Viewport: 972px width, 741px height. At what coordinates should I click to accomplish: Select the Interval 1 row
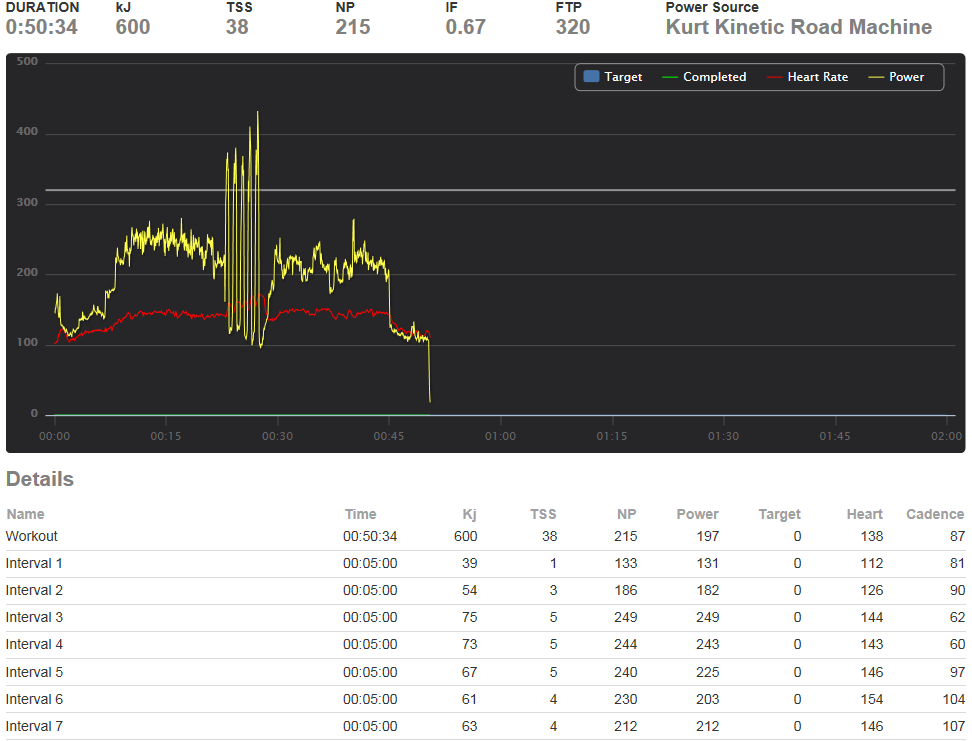[x=485, y=564]
